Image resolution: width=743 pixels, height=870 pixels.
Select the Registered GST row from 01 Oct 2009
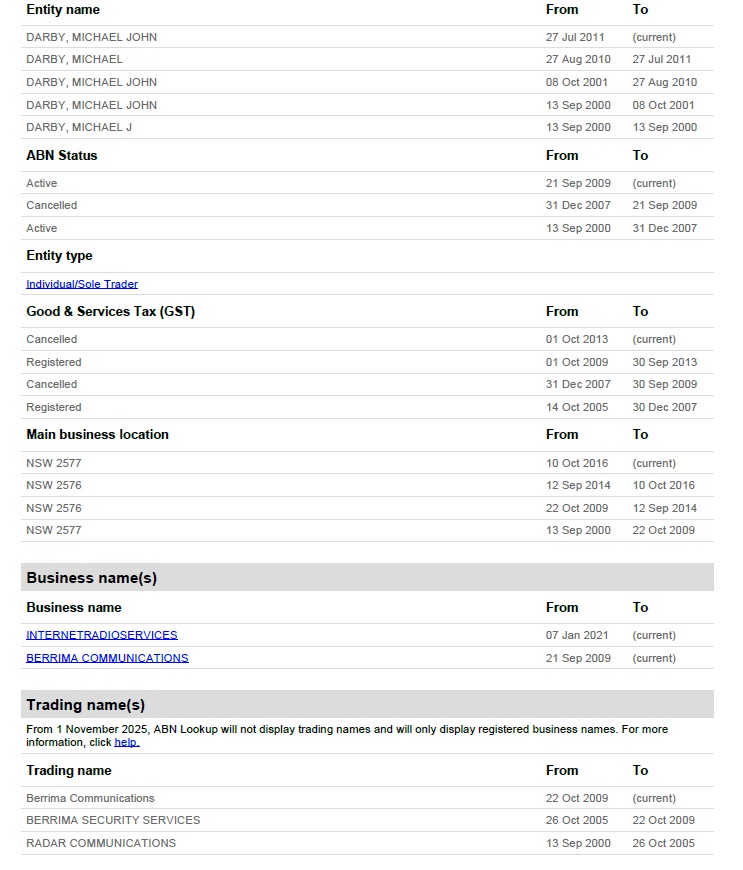click(367, 362)
